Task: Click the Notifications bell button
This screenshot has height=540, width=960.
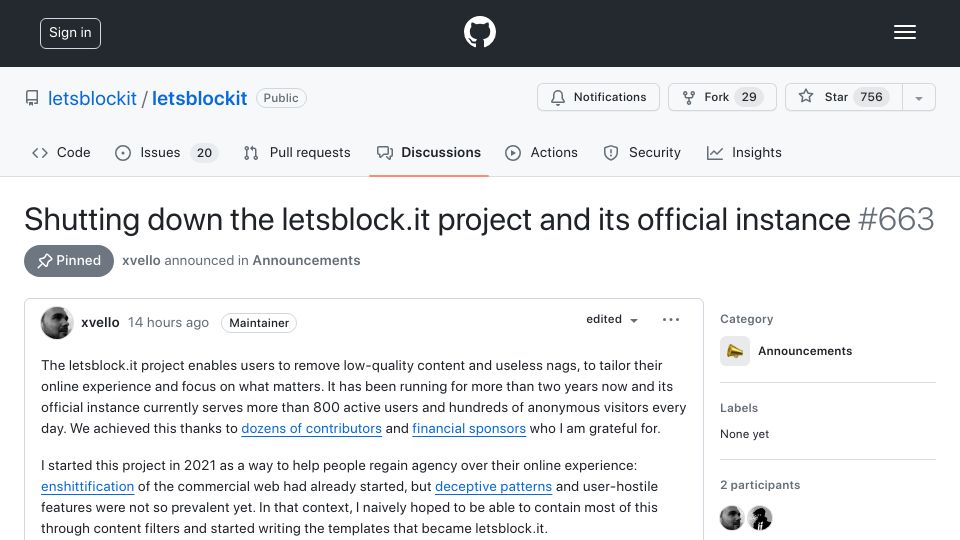Action: coord(598,97)
